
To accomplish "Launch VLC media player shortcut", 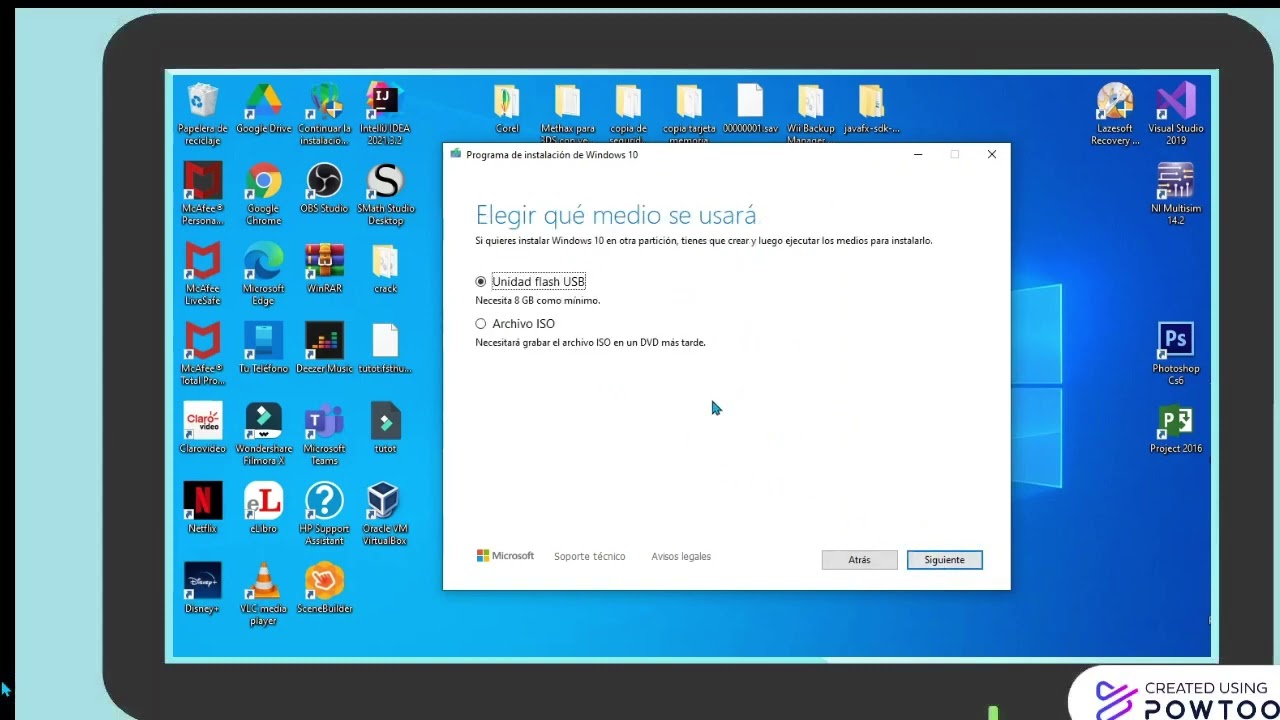I will [x=264, y=581].
